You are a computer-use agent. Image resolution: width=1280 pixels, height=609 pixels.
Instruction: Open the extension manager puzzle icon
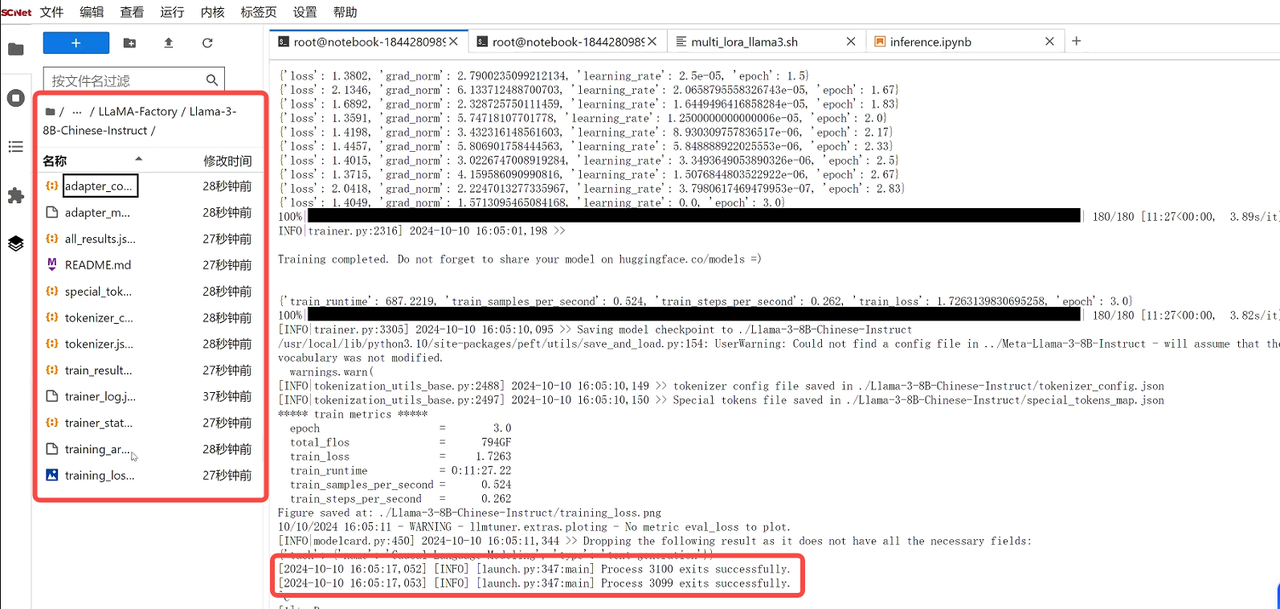click(15, 196)
